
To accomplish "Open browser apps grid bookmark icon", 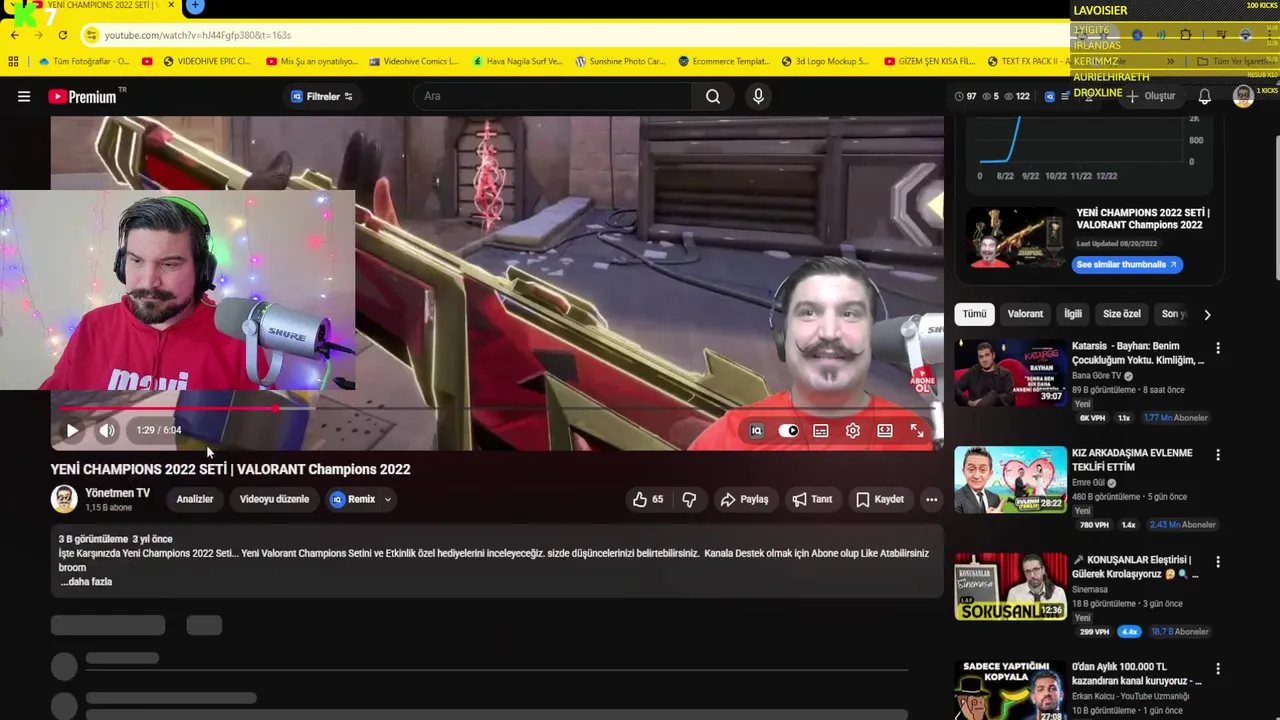I will coord(13,61).
